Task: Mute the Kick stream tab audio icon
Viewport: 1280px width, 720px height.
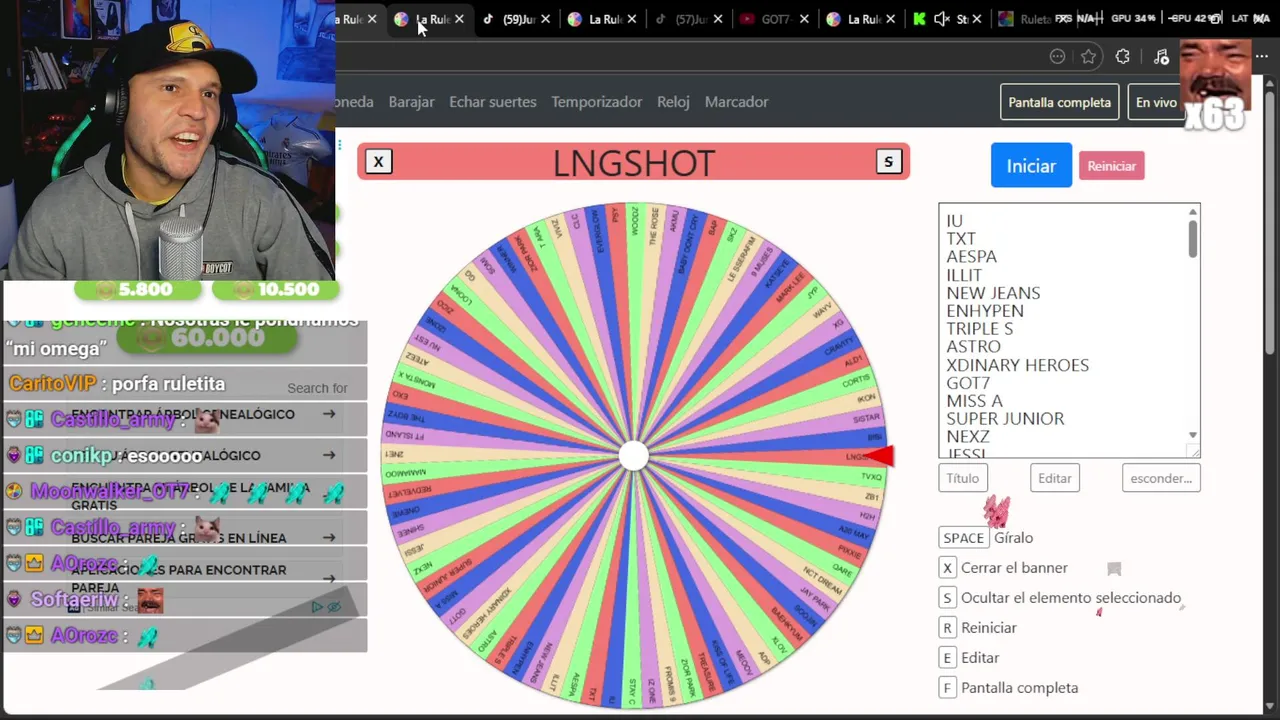Action: pos(941,19)
